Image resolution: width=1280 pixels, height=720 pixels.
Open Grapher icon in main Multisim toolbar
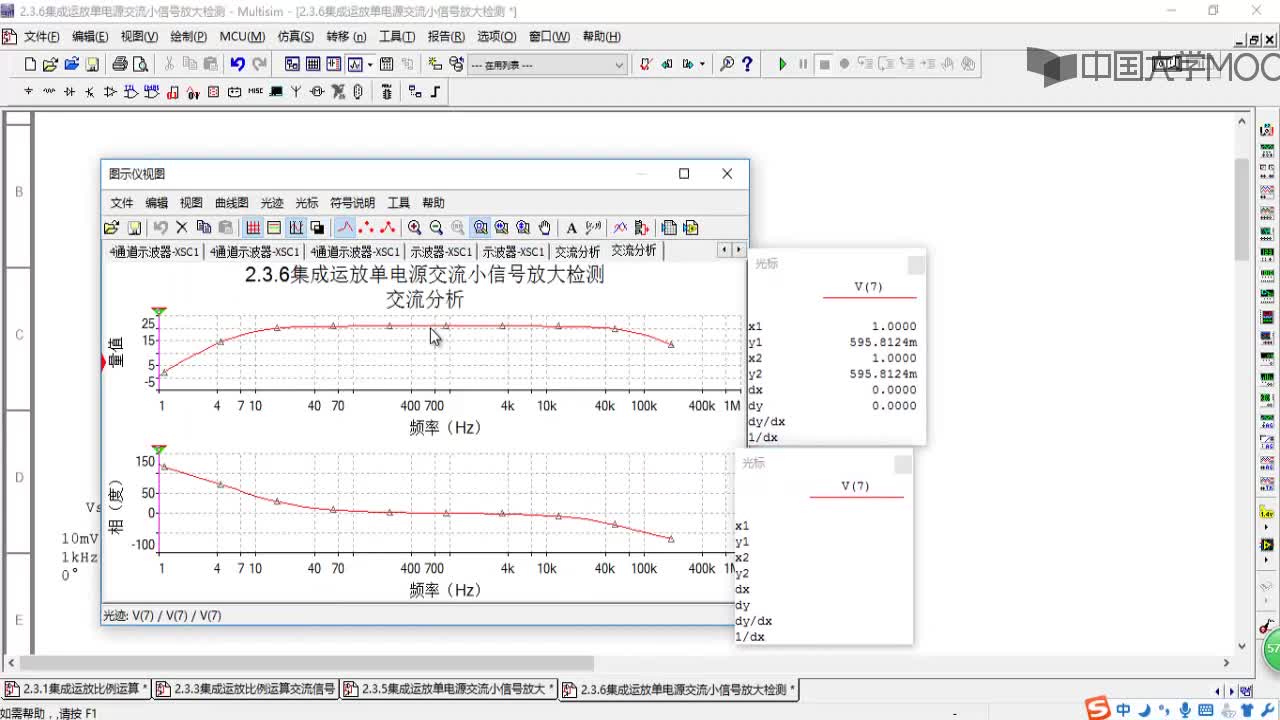(x=355, y=64)
